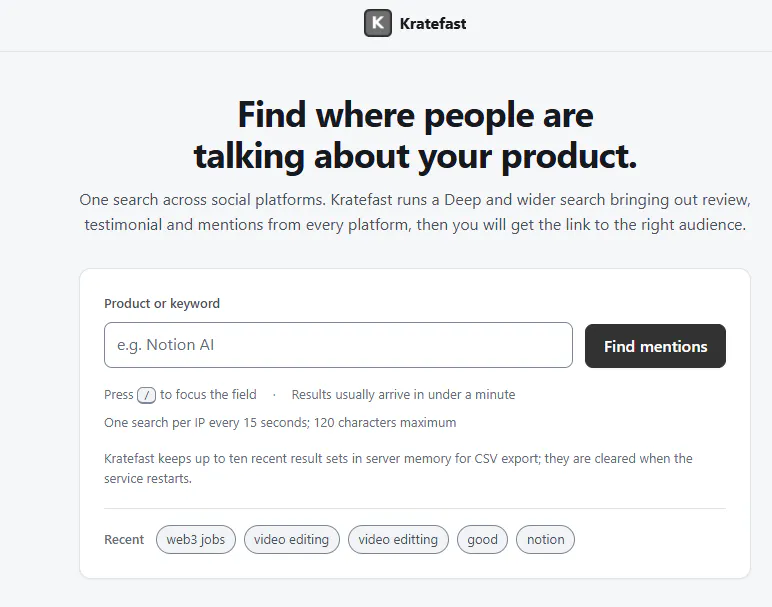This screenshot has height=607, width=772.
Task: Click the 'Find where people are' headline
Action: [x=416, y=135]
